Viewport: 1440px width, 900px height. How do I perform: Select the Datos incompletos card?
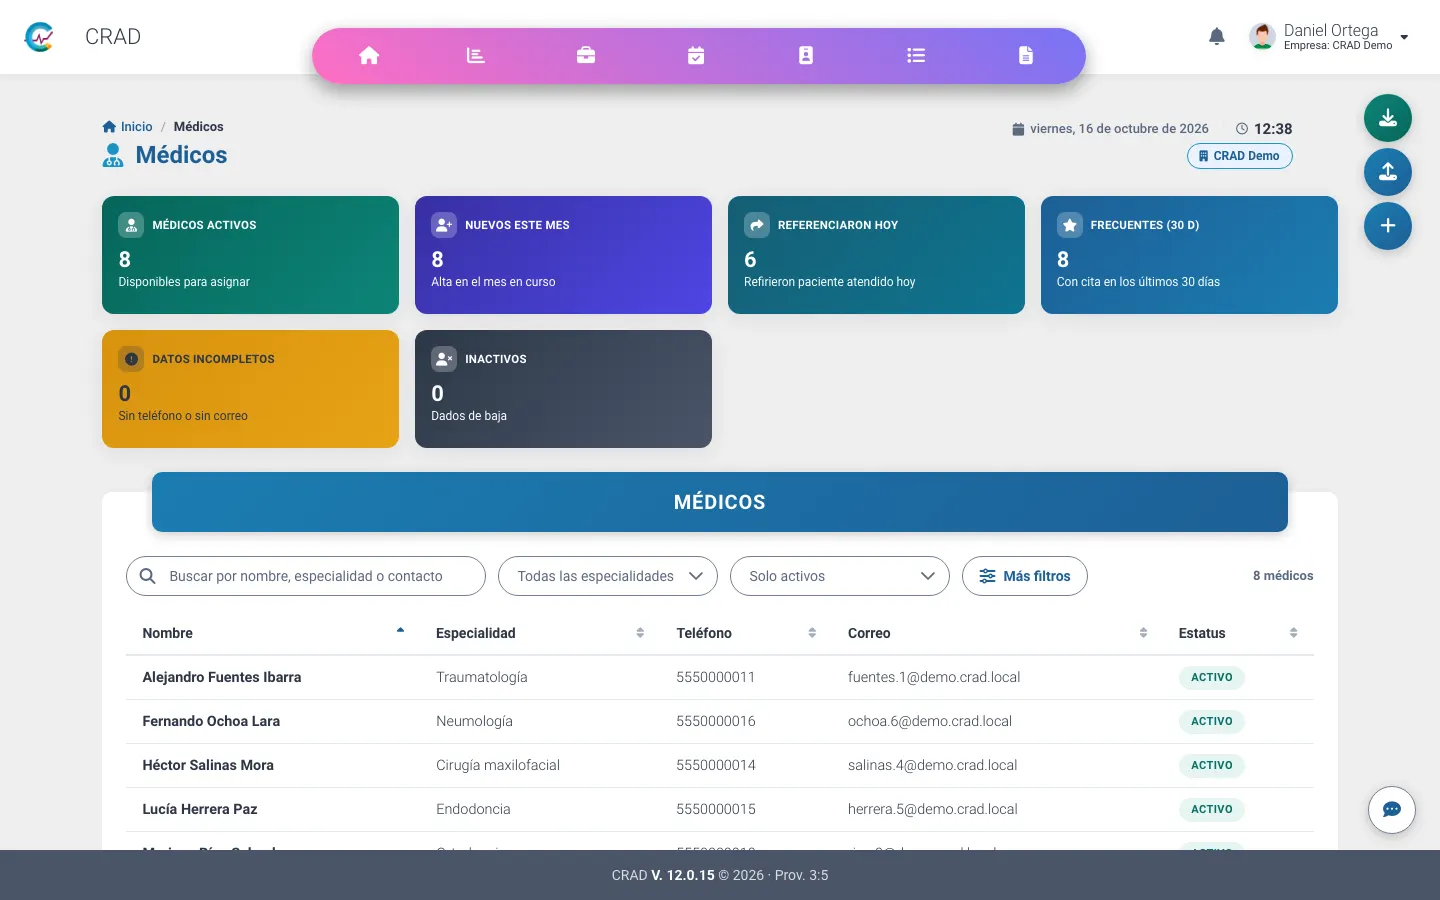click(x=250, y=389)
